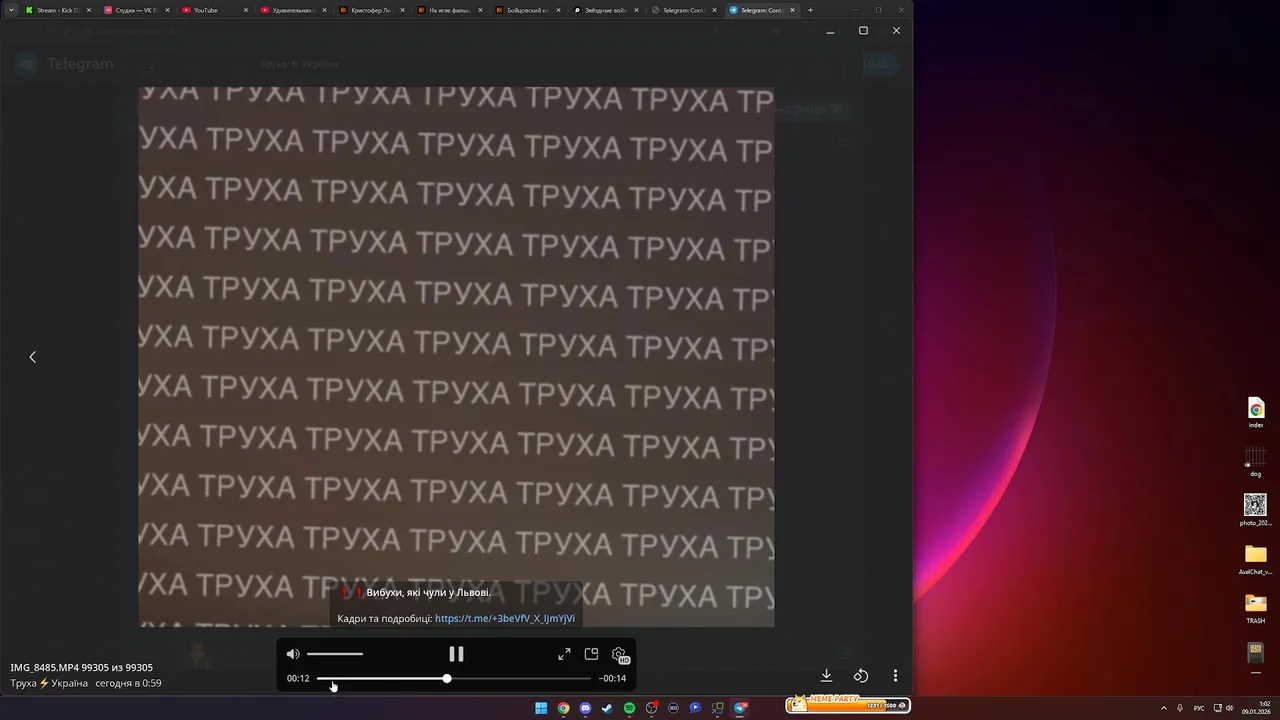Switch to the YouTube browser tab

(x=213, y=10)
